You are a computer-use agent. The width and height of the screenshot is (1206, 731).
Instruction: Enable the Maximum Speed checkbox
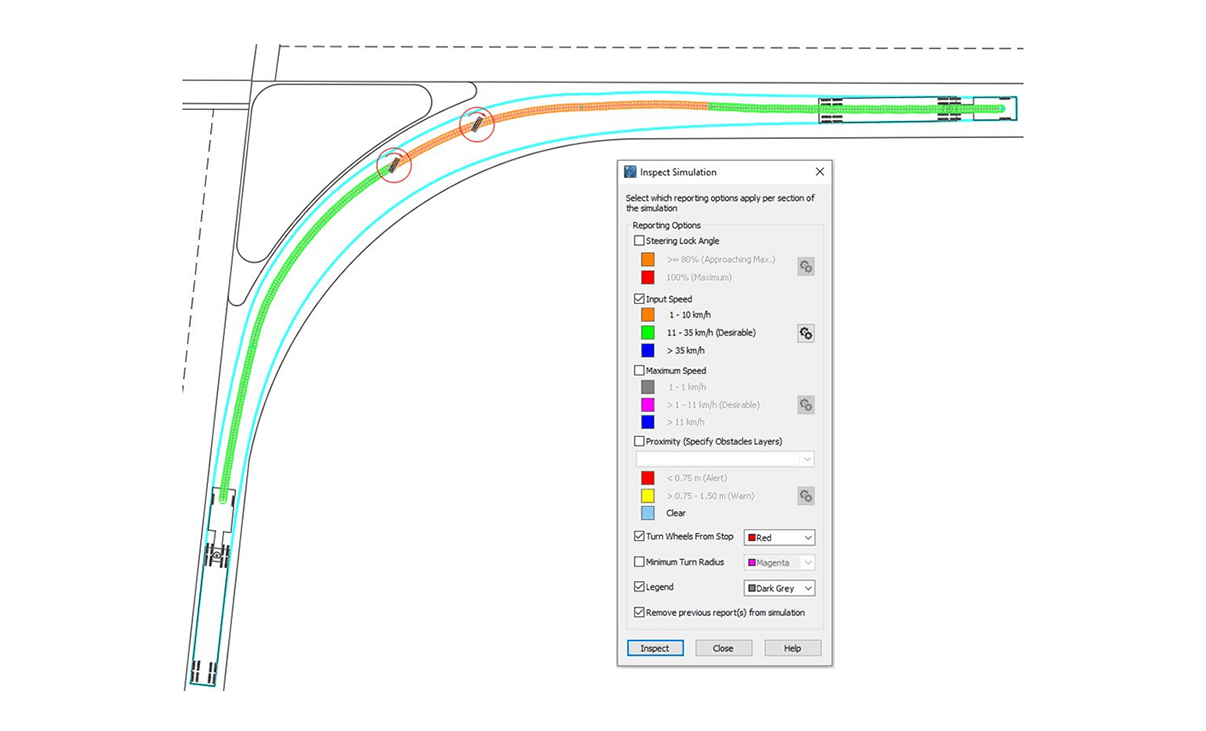pos(640,371)
